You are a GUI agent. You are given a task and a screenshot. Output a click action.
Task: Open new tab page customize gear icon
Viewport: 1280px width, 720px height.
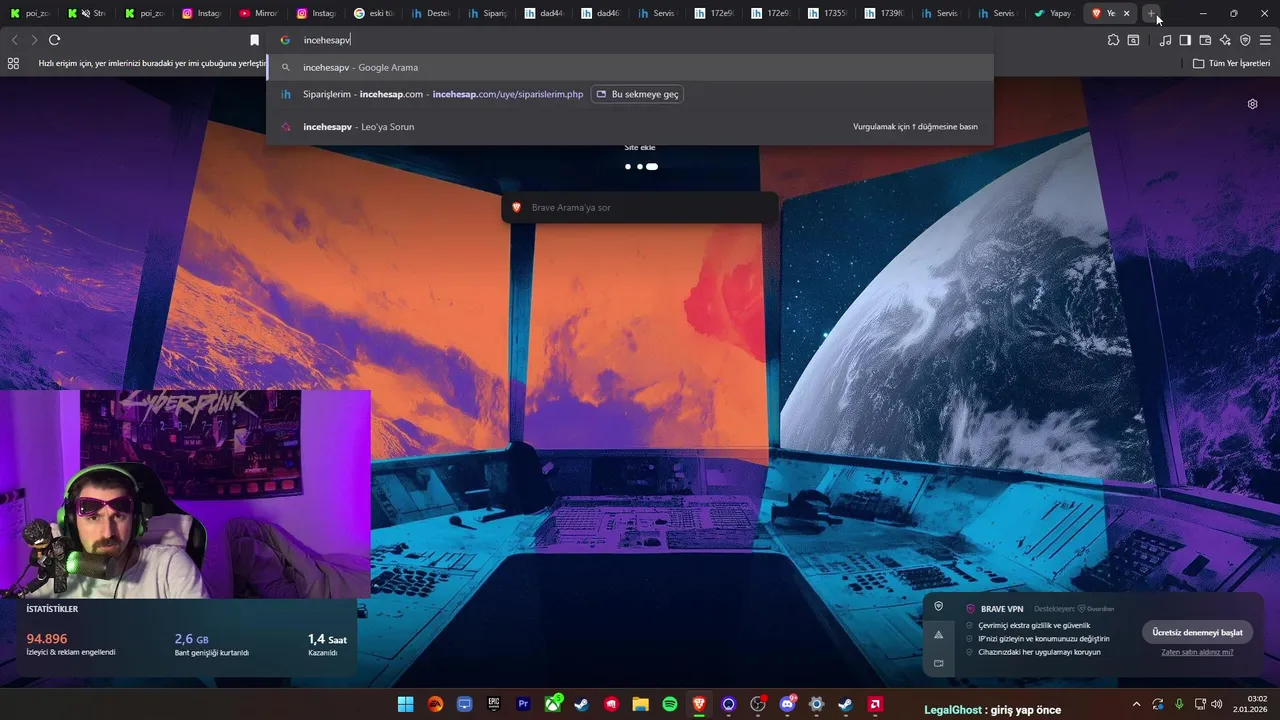1252,104
